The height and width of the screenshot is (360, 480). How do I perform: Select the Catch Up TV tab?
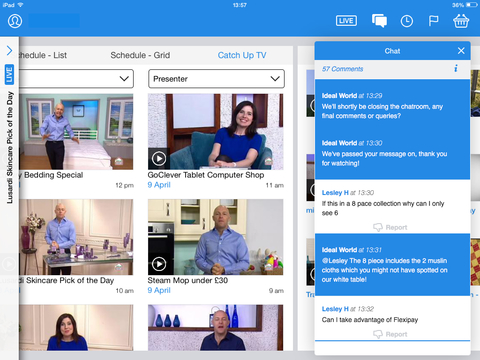click(242, 55)
